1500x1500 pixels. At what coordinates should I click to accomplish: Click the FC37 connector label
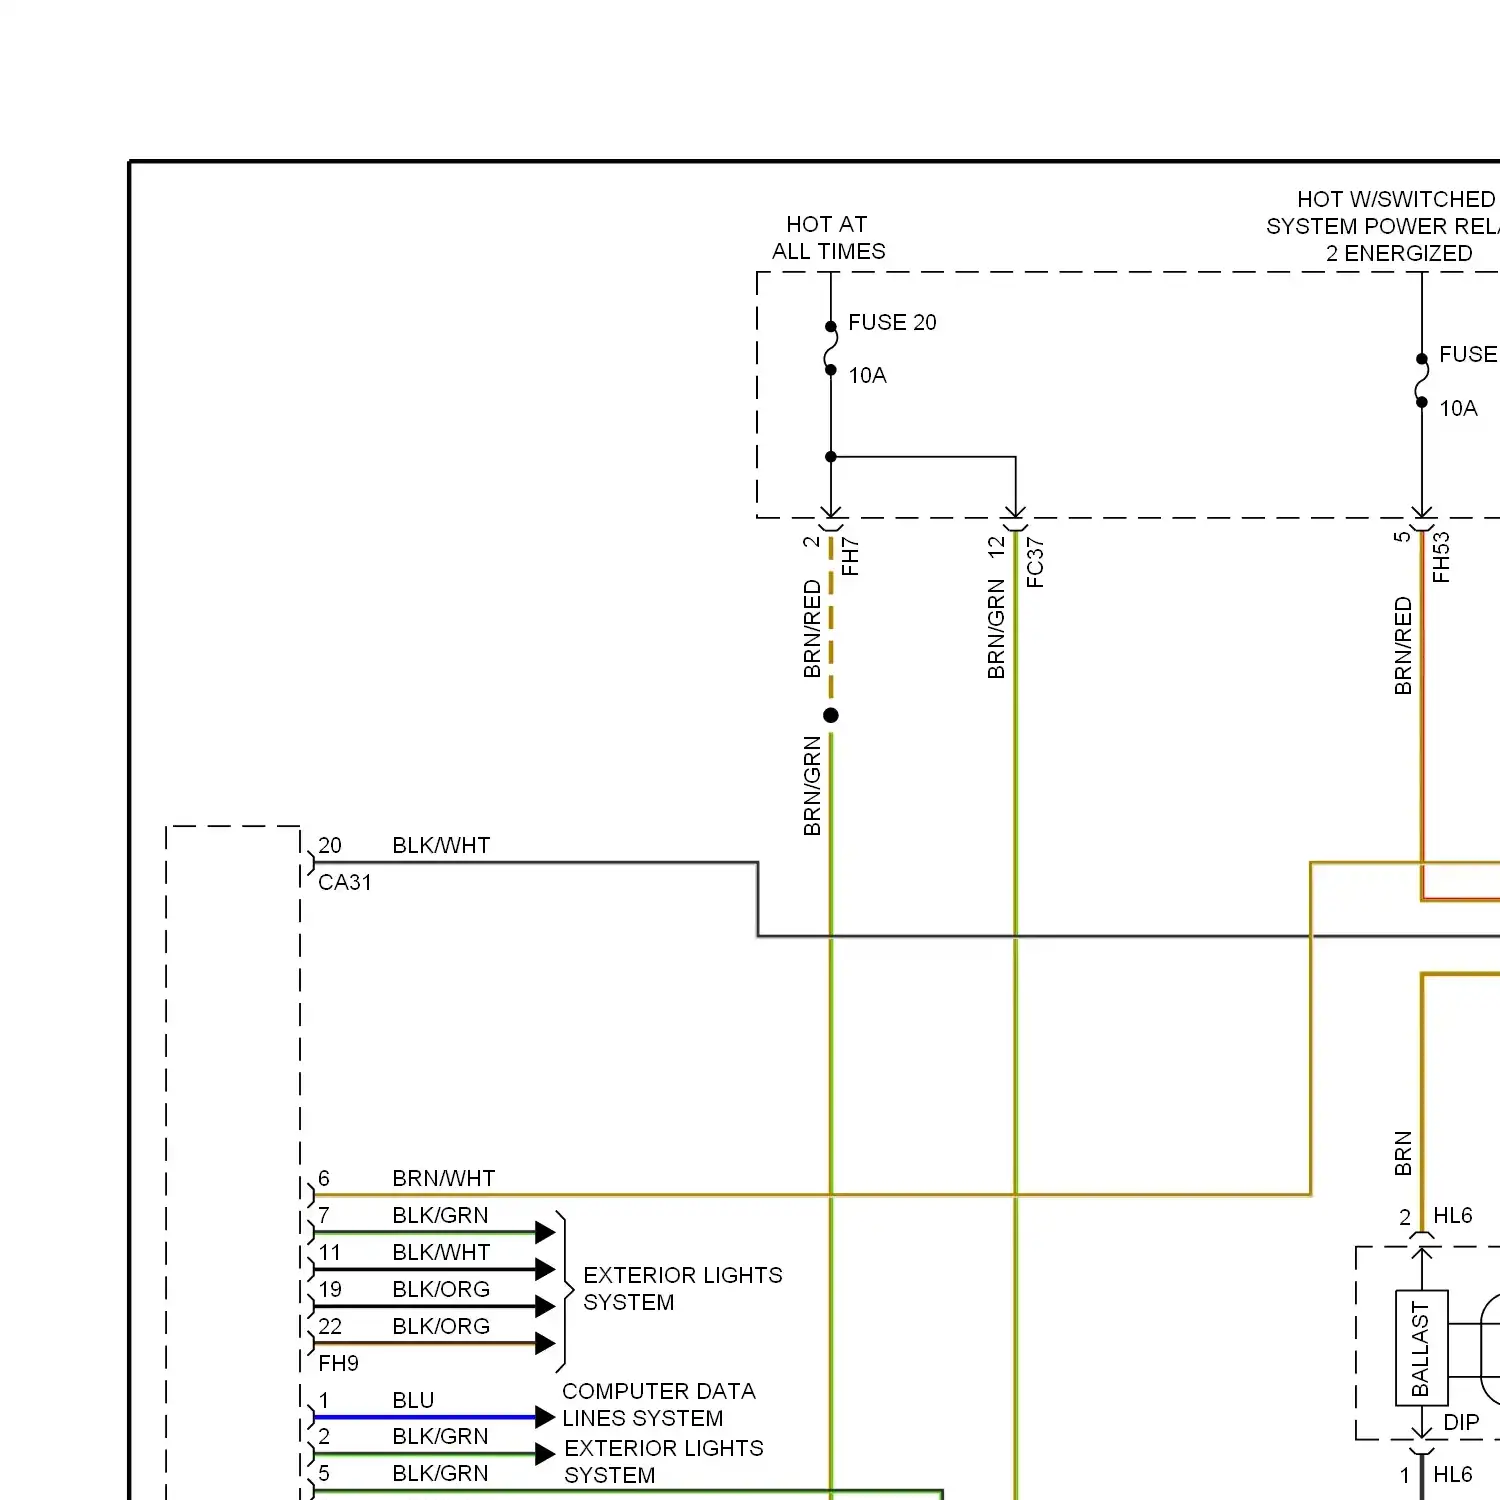tap(1035, 563)
